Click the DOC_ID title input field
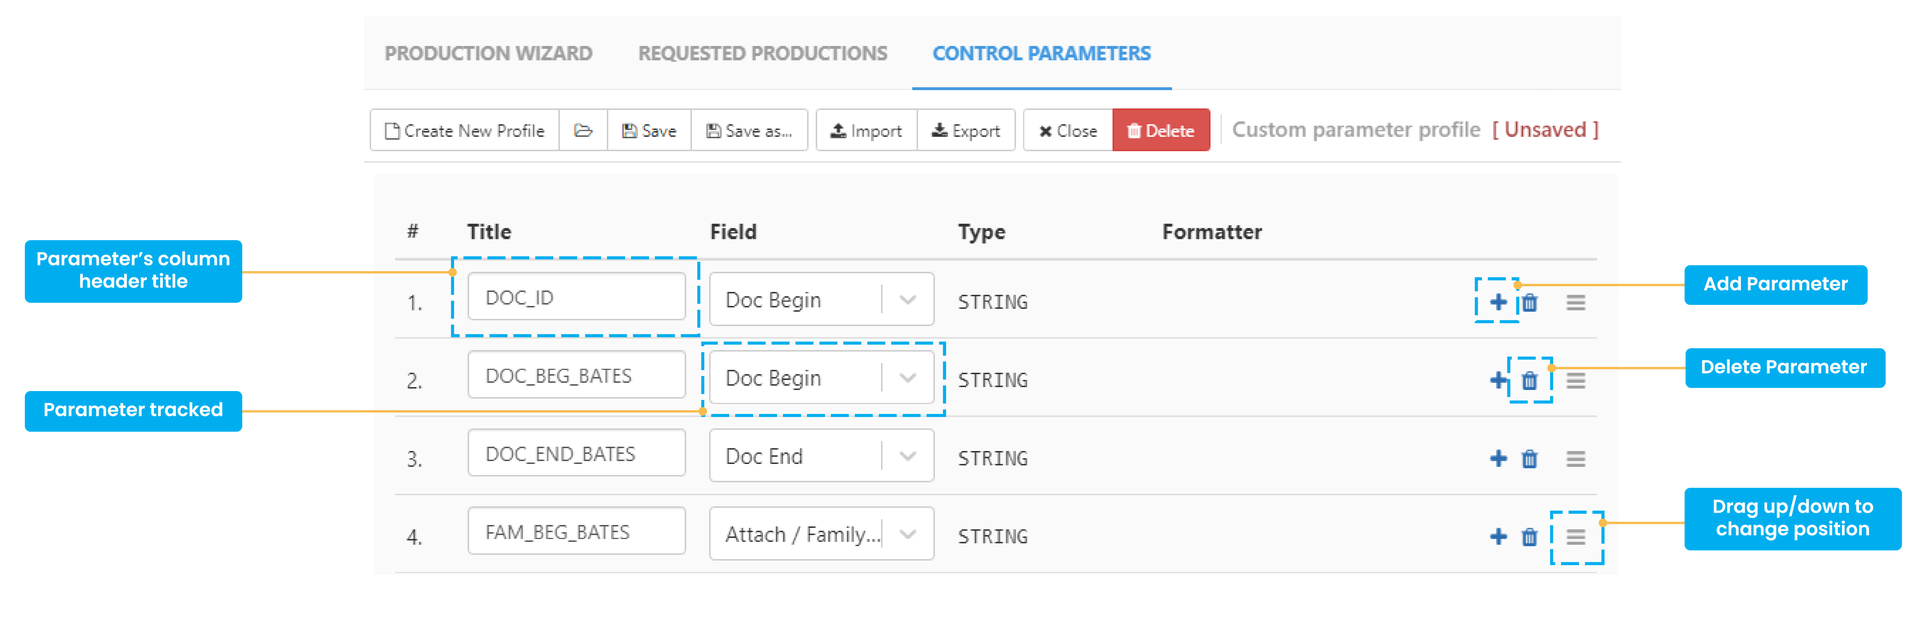The width and height of the screenshot is (1920, 618). pos(576,297)
